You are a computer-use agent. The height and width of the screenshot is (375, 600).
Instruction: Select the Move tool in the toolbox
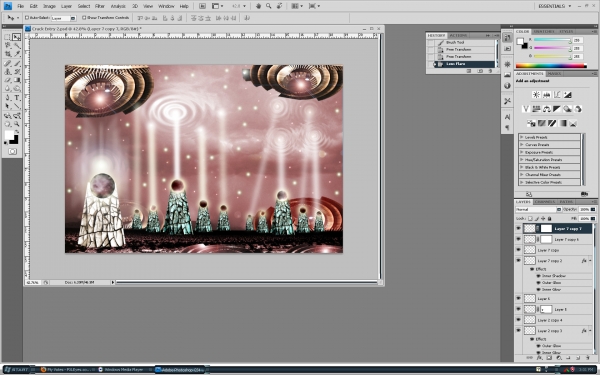(16, 37)
